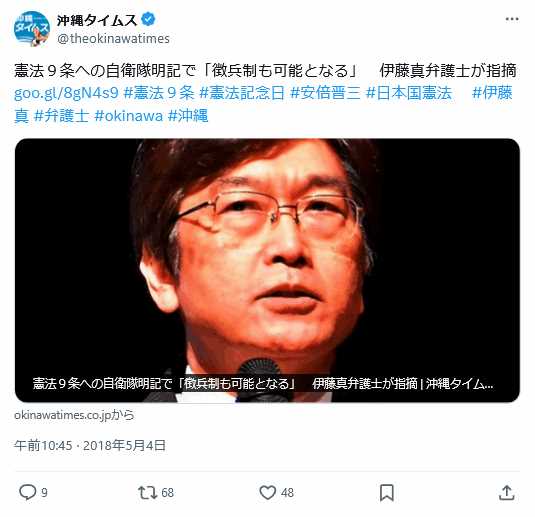Bookmark this tweet

387,493
